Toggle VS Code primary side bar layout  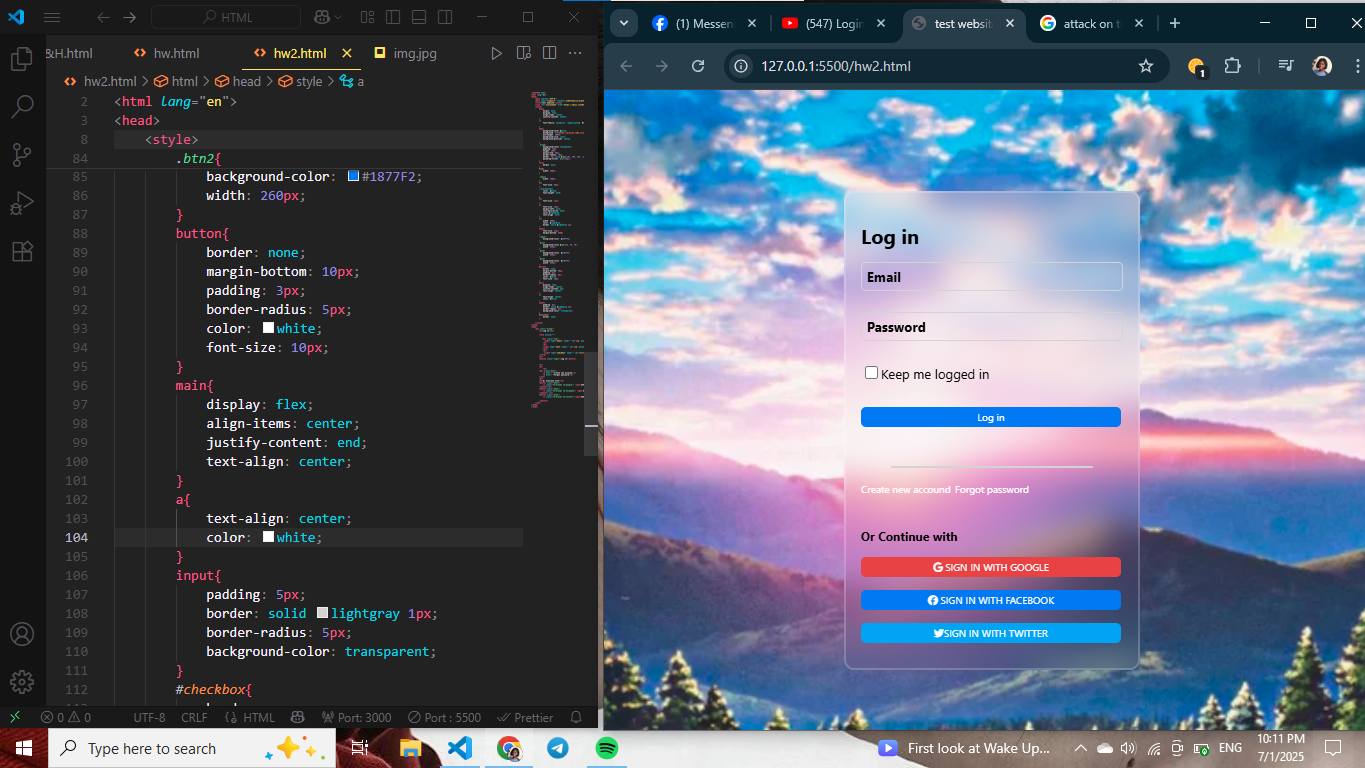(x=393, y=17)
